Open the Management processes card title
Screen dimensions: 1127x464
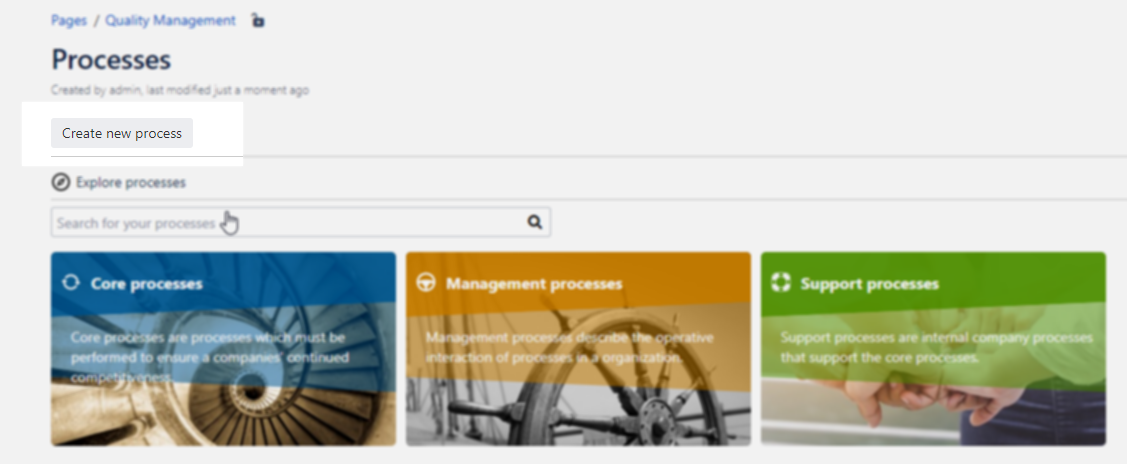[x=534, y=284]
